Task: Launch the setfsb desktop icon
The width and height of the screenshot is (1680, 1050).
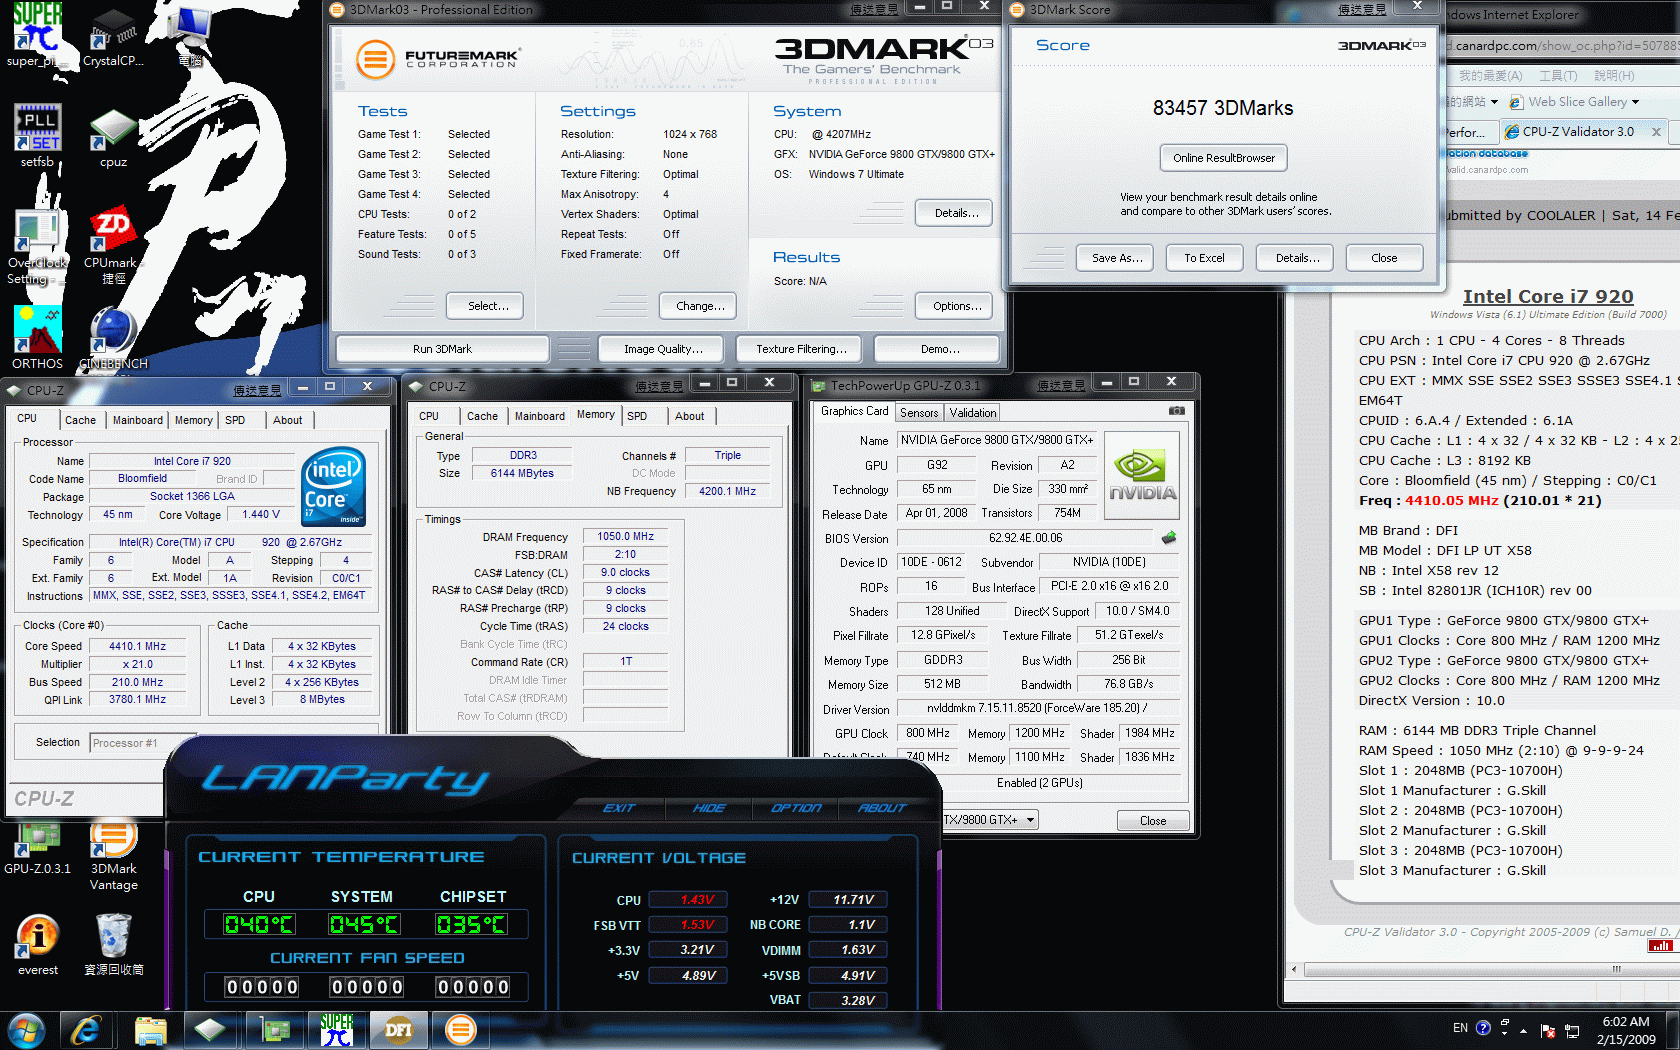Action: tap(37, 135)
